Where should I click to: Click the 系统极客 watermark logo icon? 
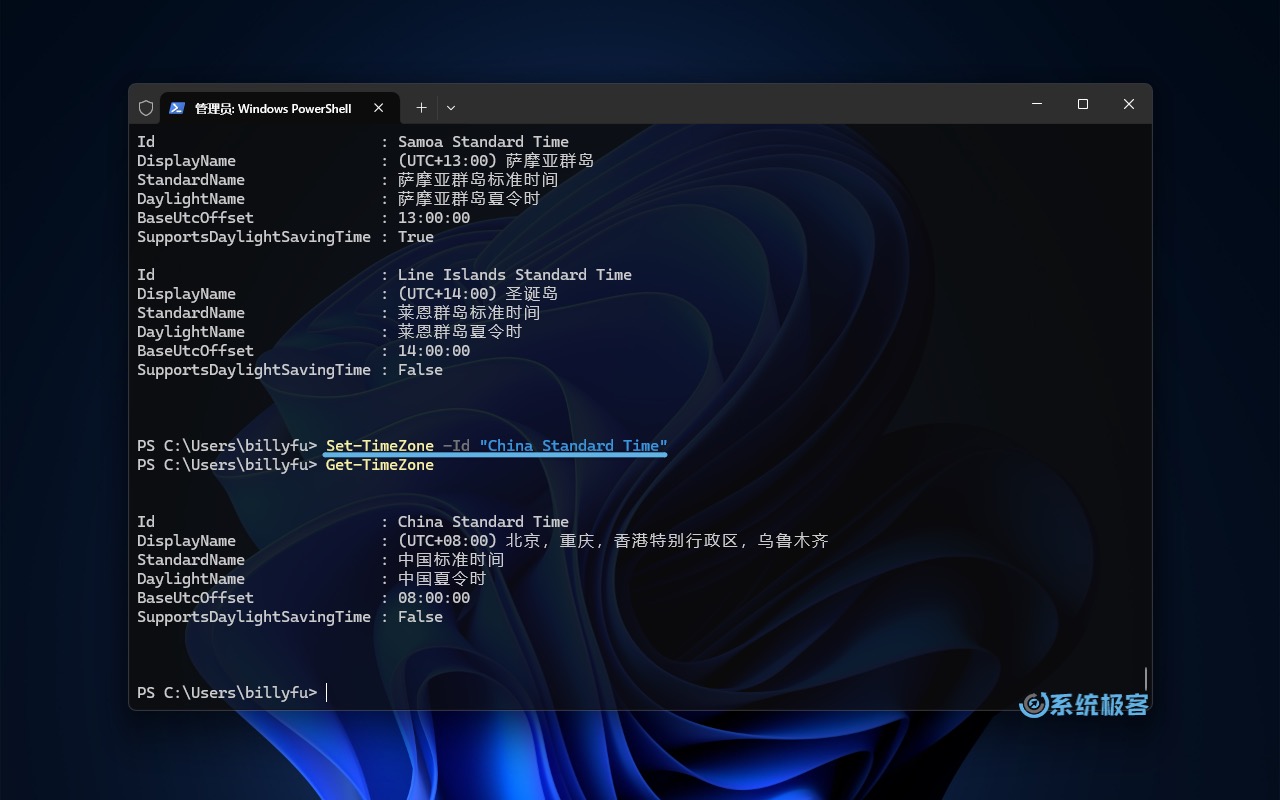[x=1034, y=705]
